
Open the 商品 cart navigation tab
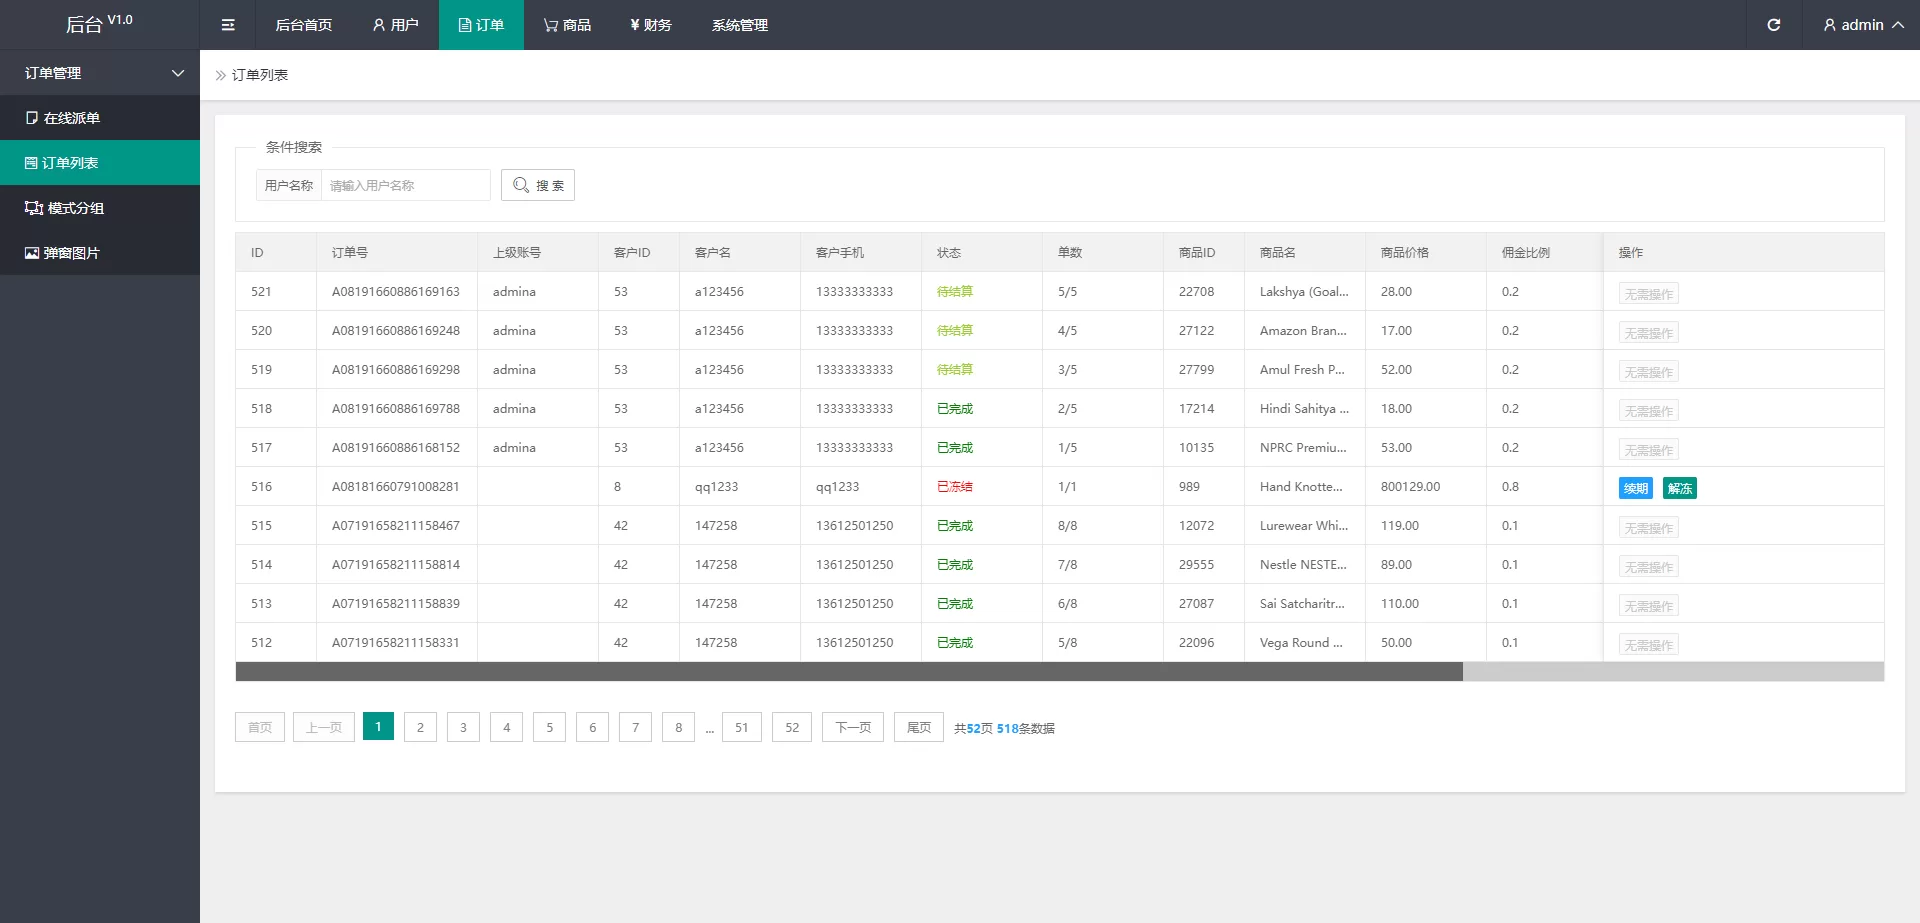pos(567,25)
